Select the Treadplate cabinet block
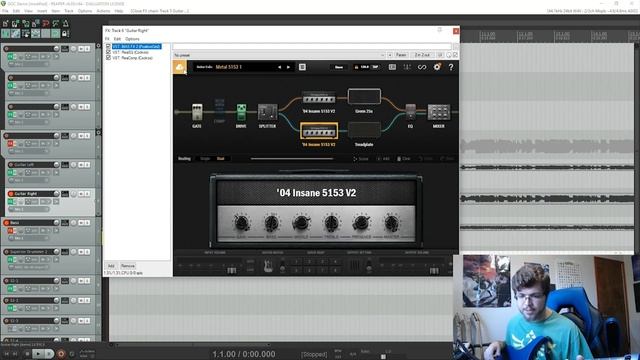Image resolution: width=640 pixels, height=360 pixels. tap(364, 131)
